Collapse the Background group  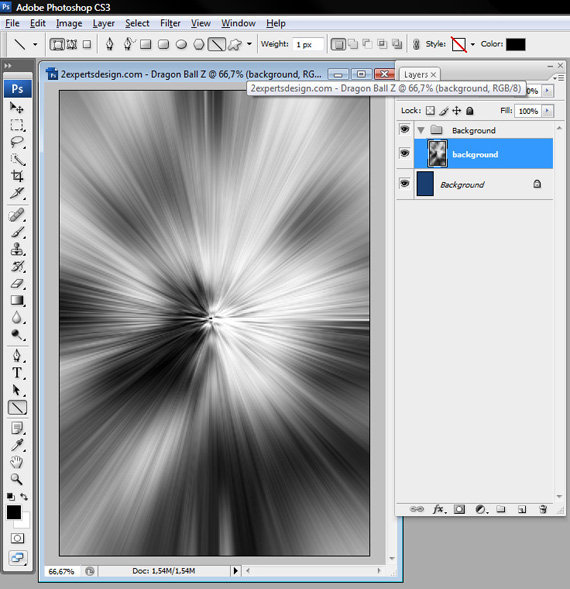click(x=421, y=130)
